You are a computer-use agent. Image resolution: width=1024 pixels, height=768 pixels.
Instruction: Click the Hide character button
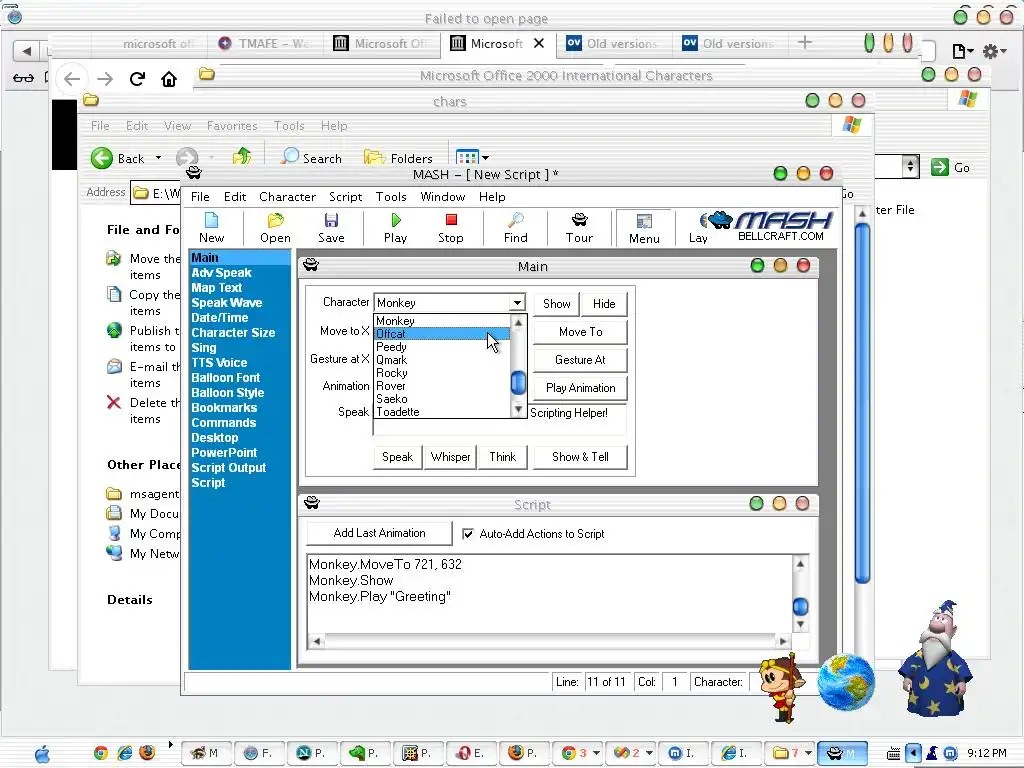click(604, 304)
